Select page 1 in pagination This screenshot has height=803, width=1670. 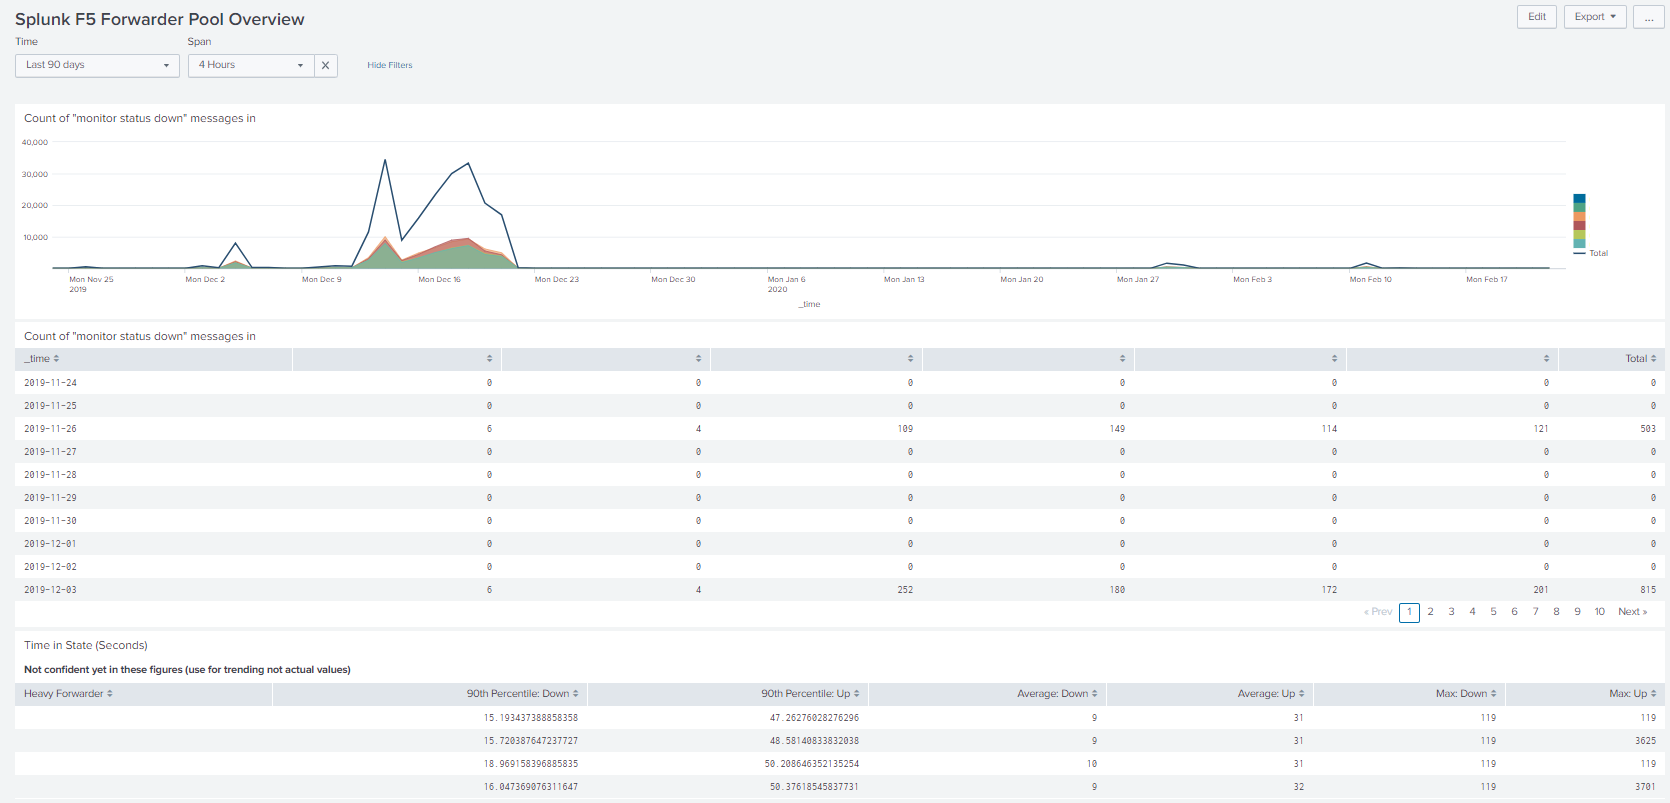click(x=1409, y=612)
